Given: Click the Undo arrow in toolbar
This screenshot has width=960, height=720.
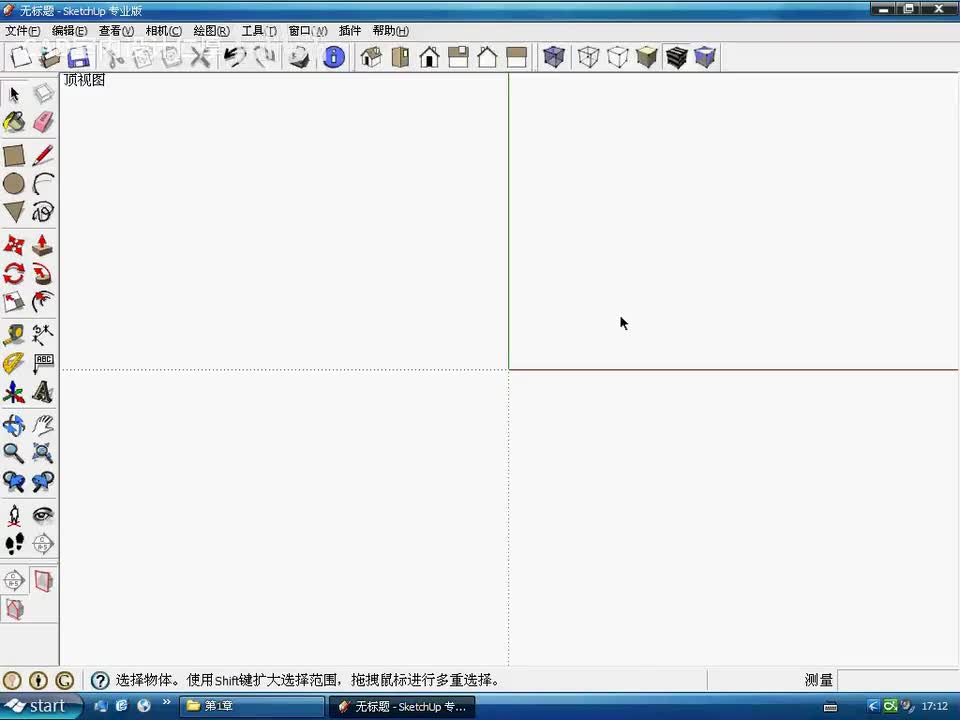Looking at the screenshot, I should coord(234,57).
